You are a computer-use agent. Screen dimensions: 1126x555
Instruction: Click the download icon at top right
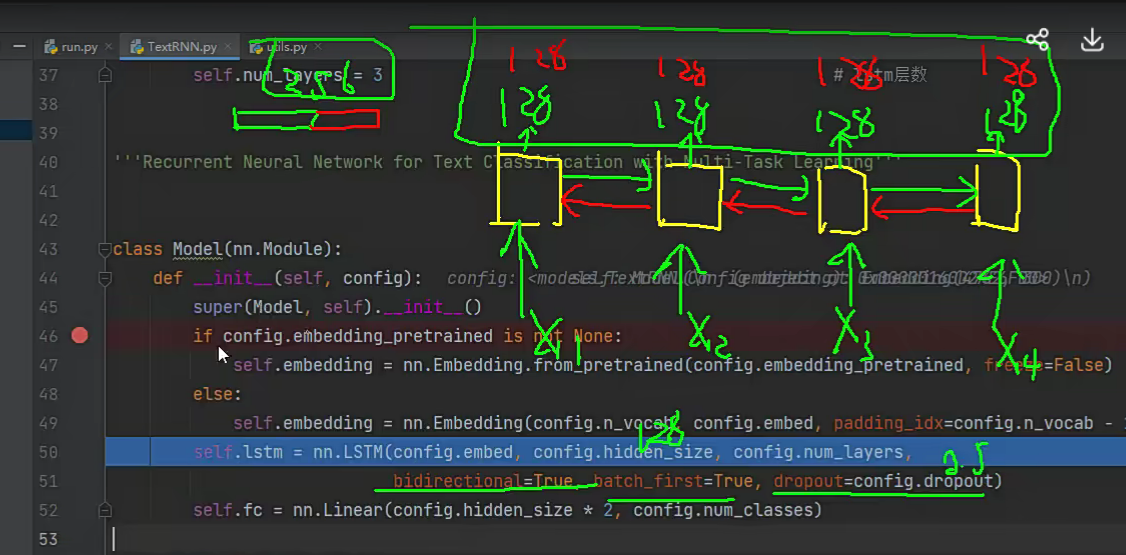(x=1092, y=40)
